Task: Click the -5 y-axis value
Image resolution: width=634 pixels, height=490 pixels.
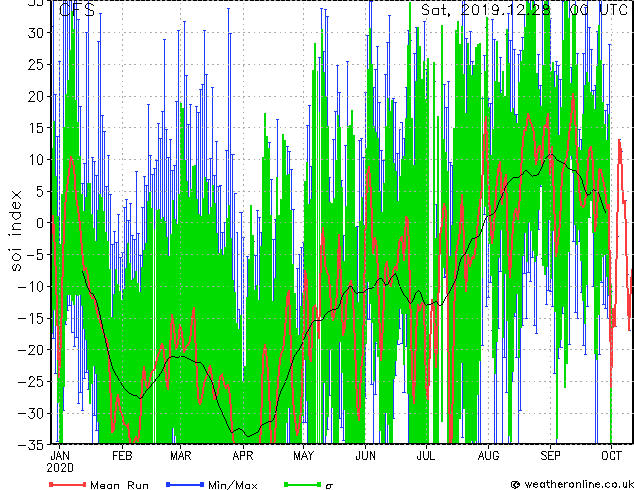Action: 35,255
